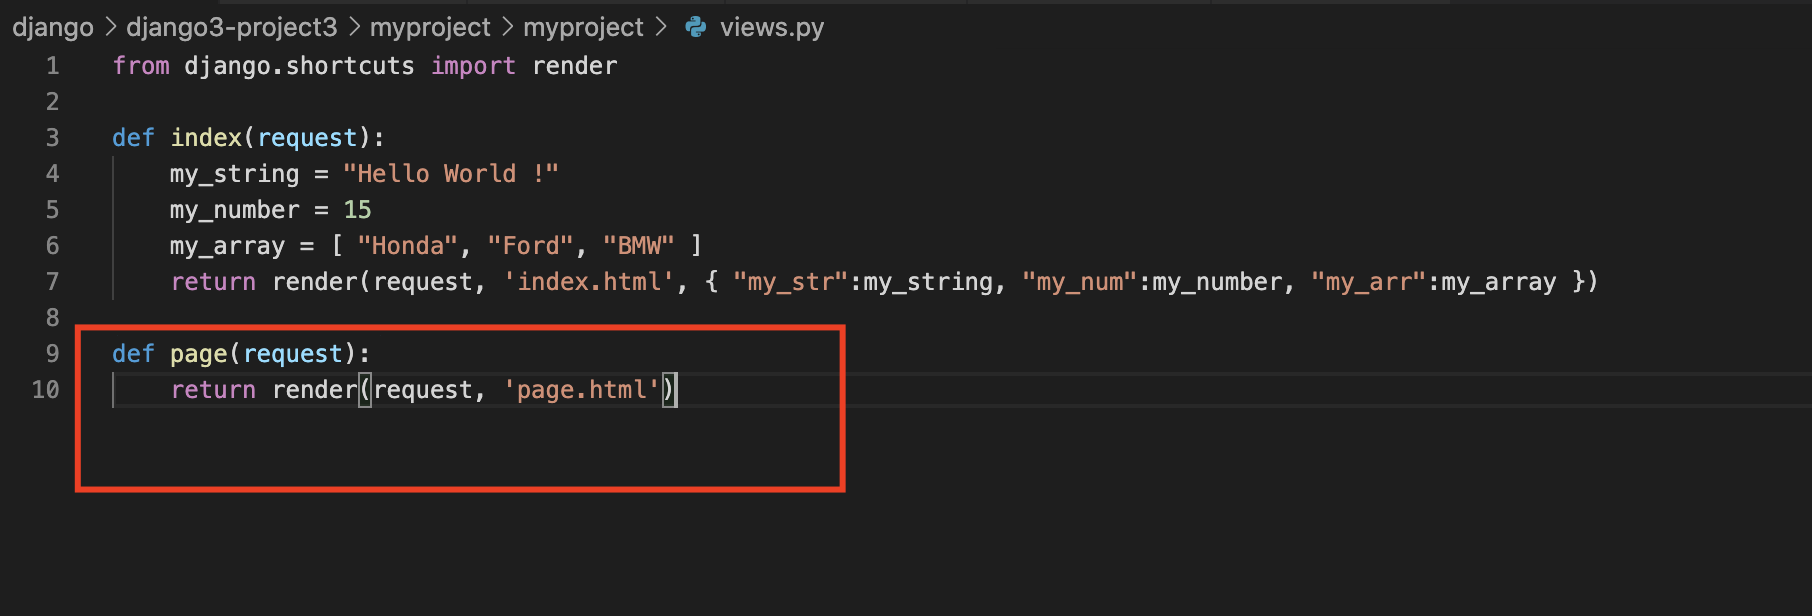Expand the chevron after django3-project3

(x=354, y=28)
